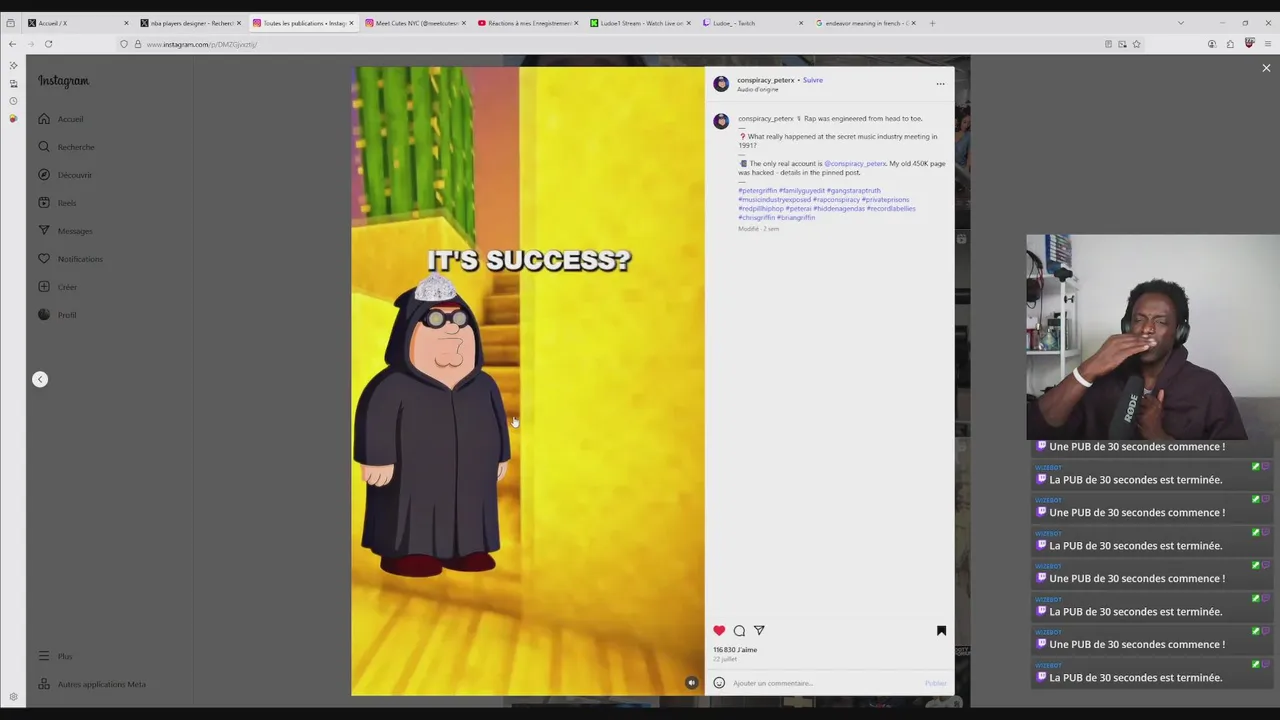
Task: Switch to Réactions à mes Enregistrements tab
Action: pyautogui.click(x=528, y=23)
